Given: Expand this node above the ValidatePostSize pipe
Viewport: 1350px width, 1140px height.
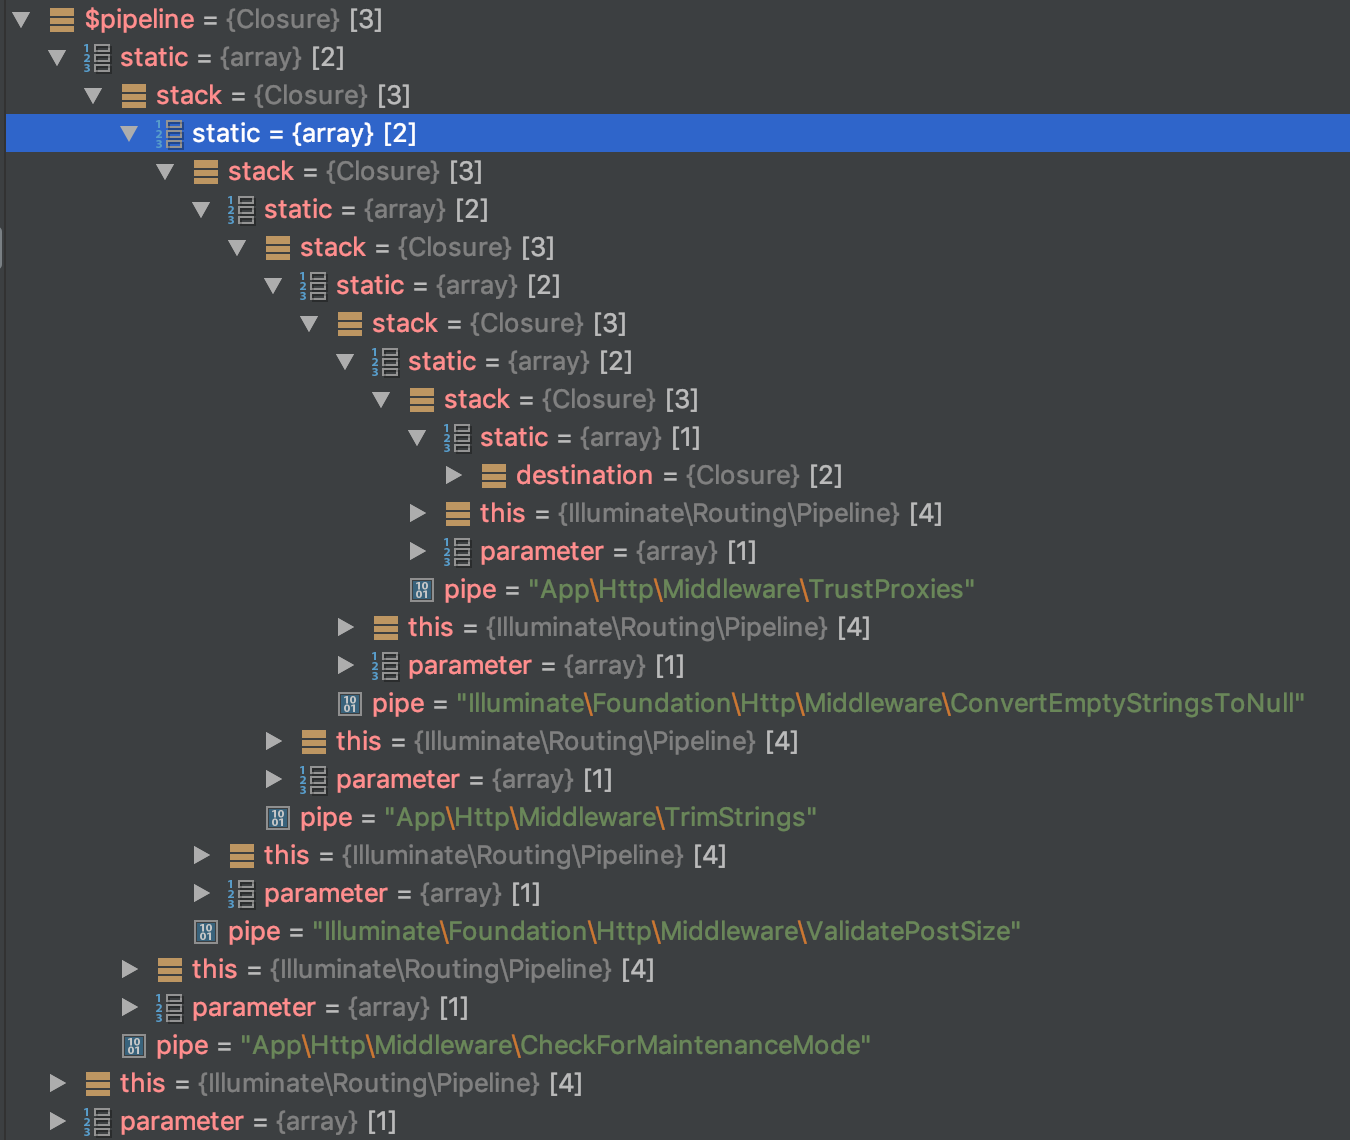Looking at the screenshot, I should click(x=201, y=855).
